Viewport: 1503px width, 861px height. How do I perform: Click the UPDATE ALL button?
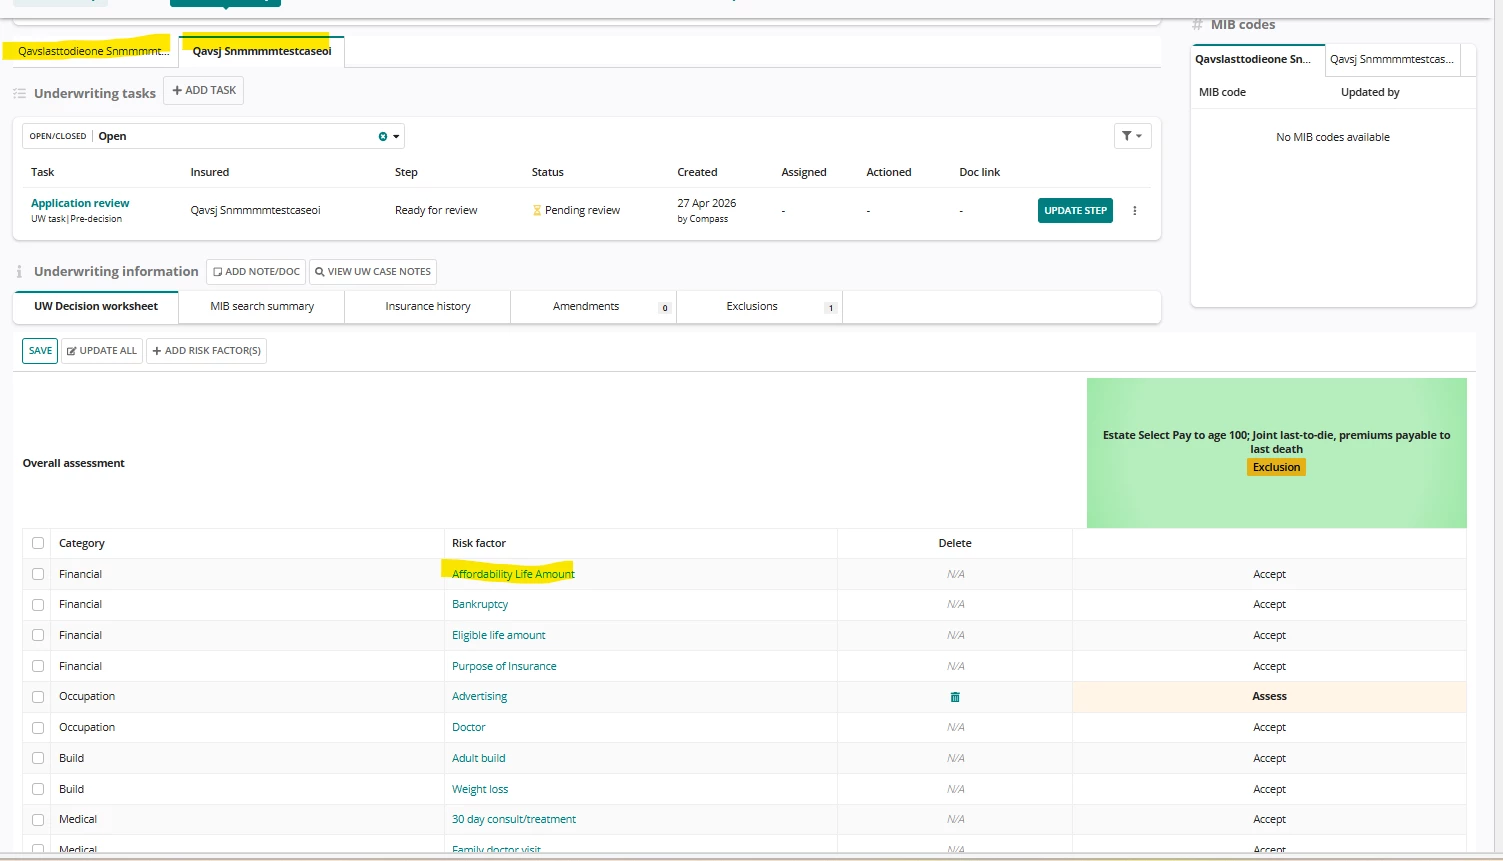click(102, 351)
